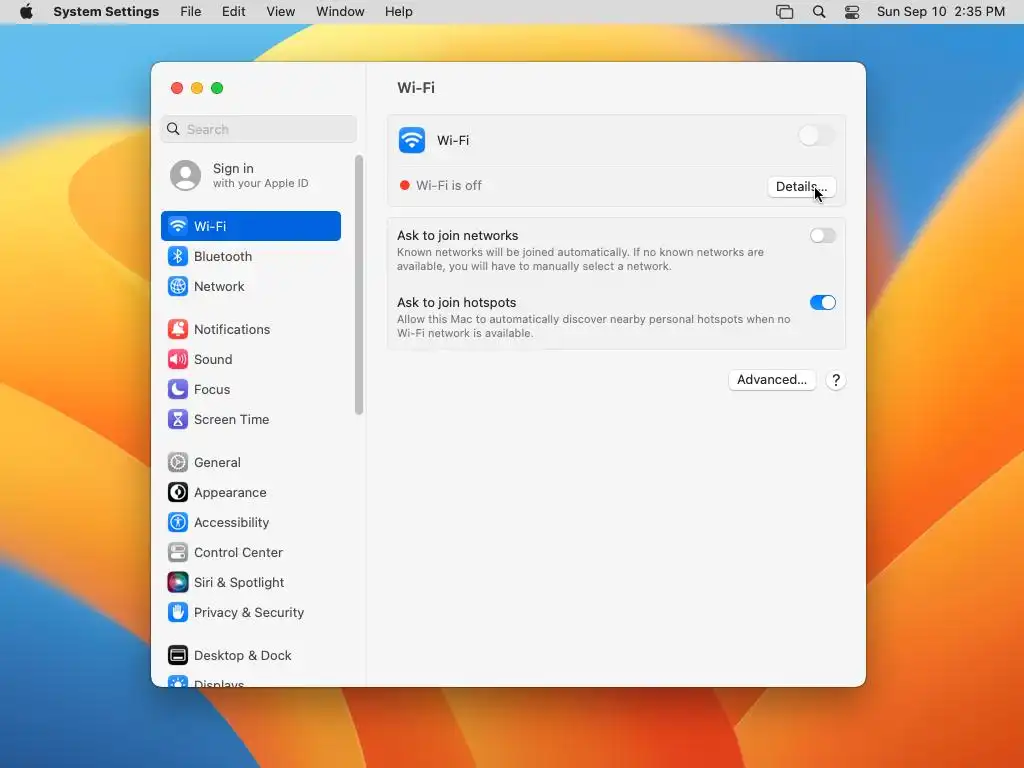Select Bluetooth label in sidebar
Image resolution: width=1024 pixels, height=768 pixels.
pos(223,256)
